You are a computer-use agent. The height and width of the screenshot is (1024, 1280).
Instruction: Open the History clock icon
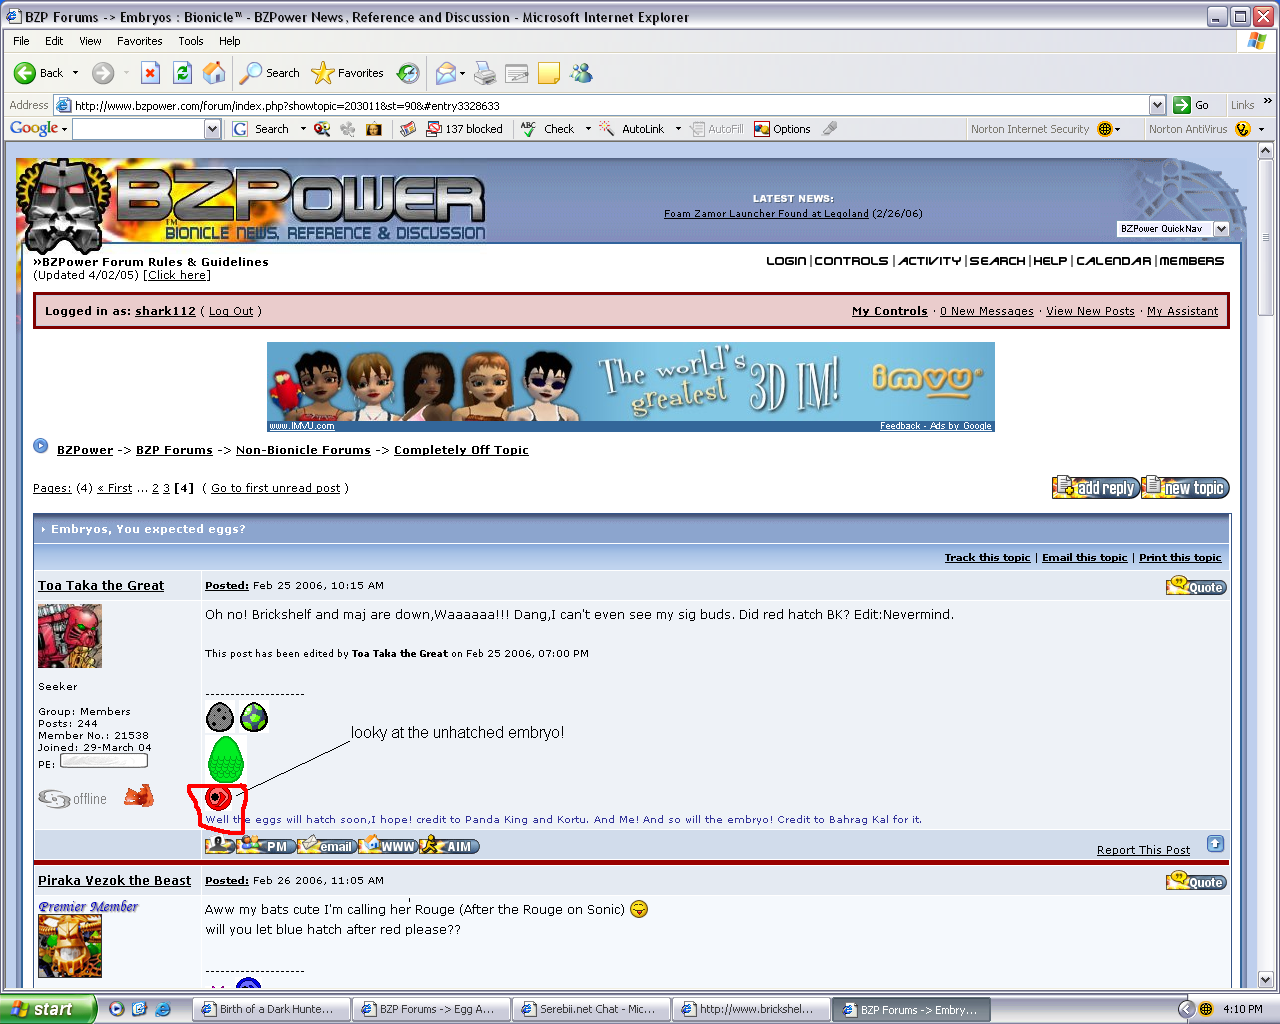[408, 73]
